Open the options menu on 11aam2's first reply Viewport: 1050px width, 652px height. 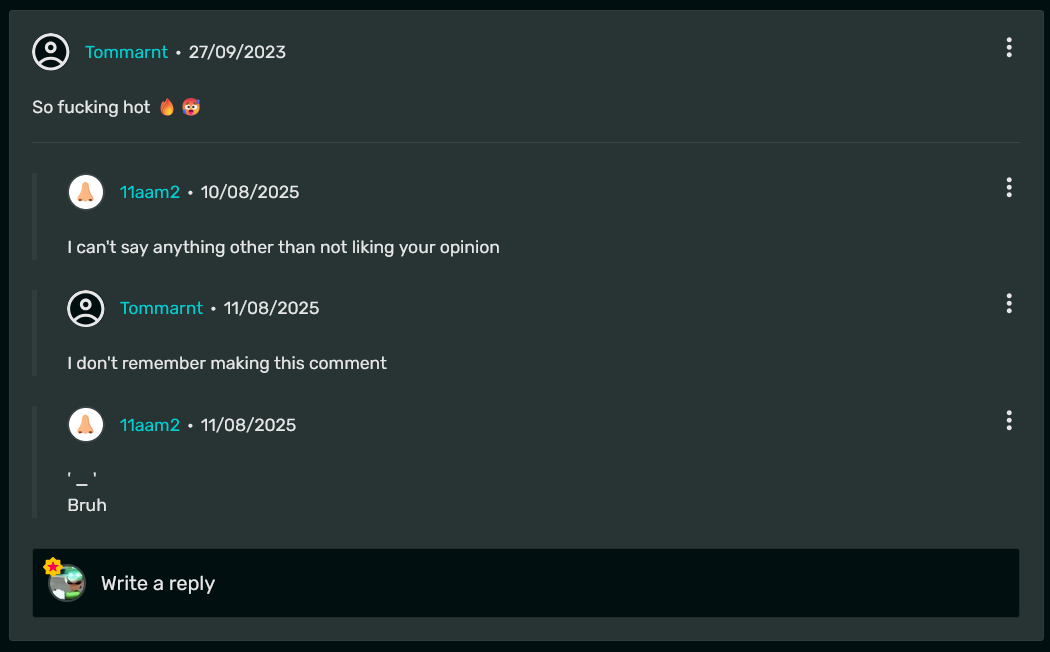pos(1009,187)
